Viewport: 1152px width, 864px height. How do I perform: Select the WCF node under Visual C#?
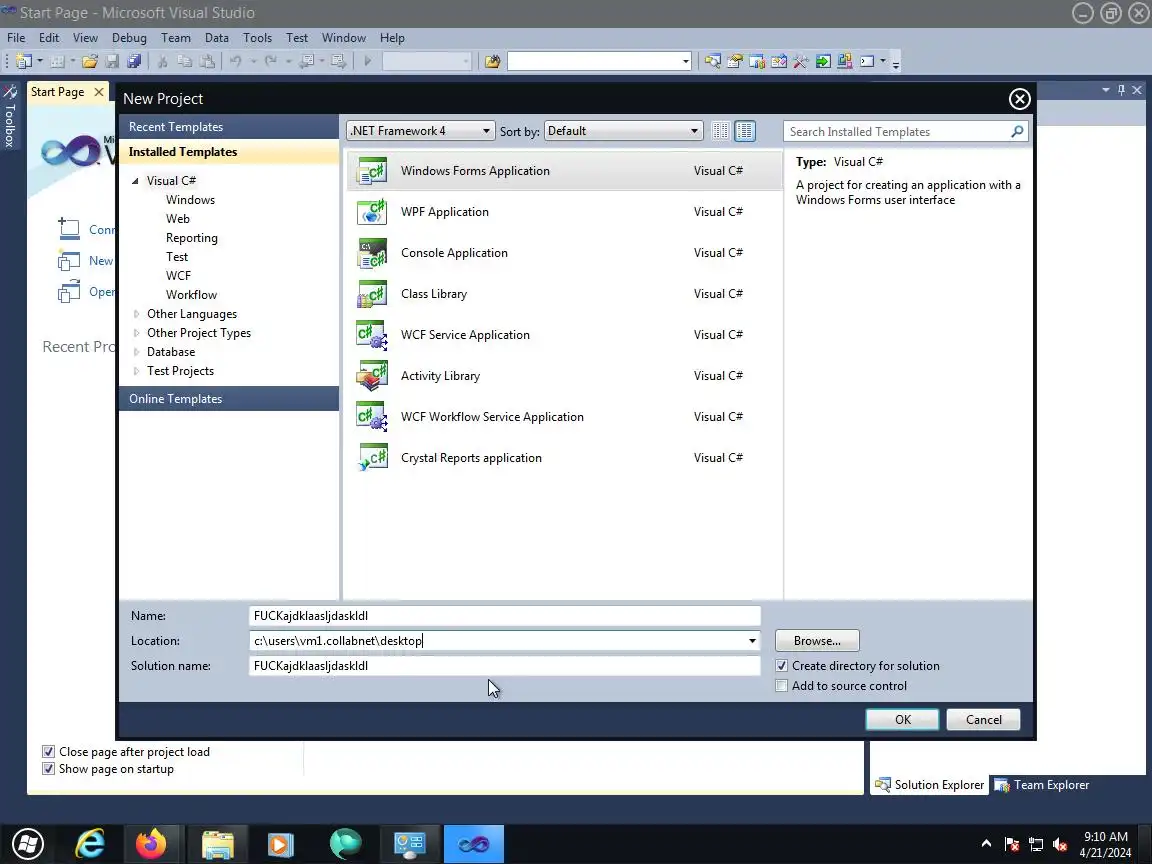tap(179, 276)
